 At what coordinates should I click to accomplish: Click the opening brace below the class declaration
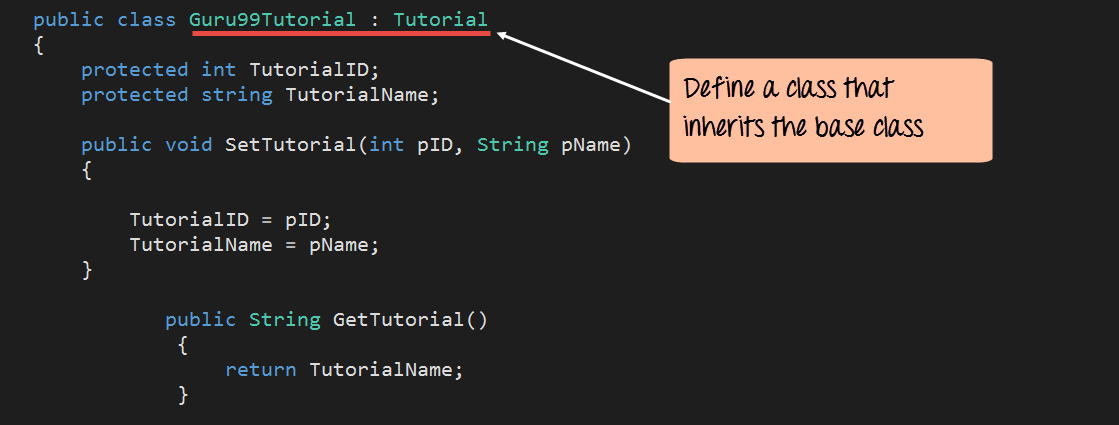pos(38,45)
